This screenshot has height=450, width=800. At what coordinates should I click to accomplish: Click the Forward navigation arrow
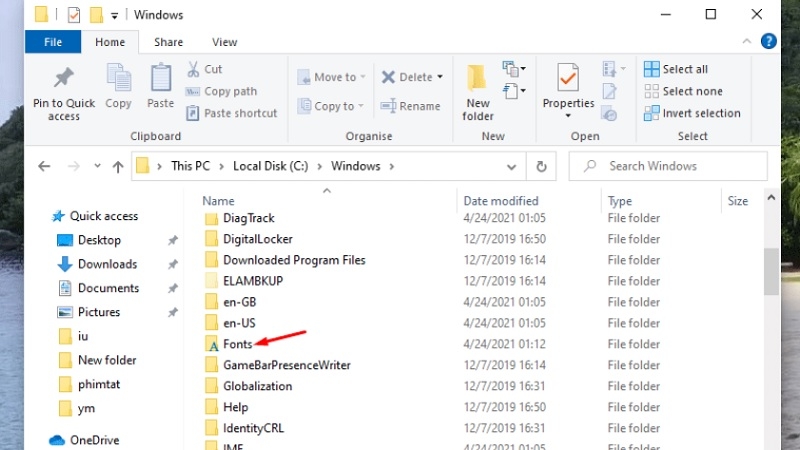(74, 166)
